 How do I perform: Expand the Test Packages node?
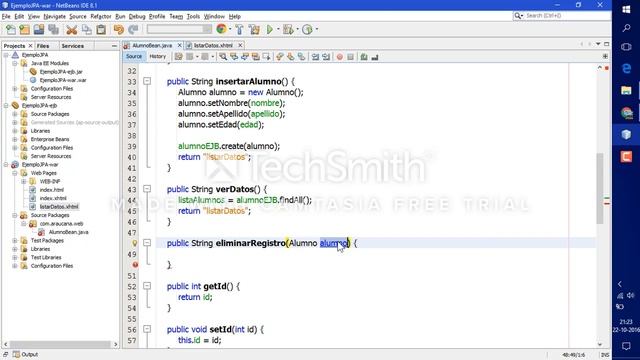click(x=15, y=240)
